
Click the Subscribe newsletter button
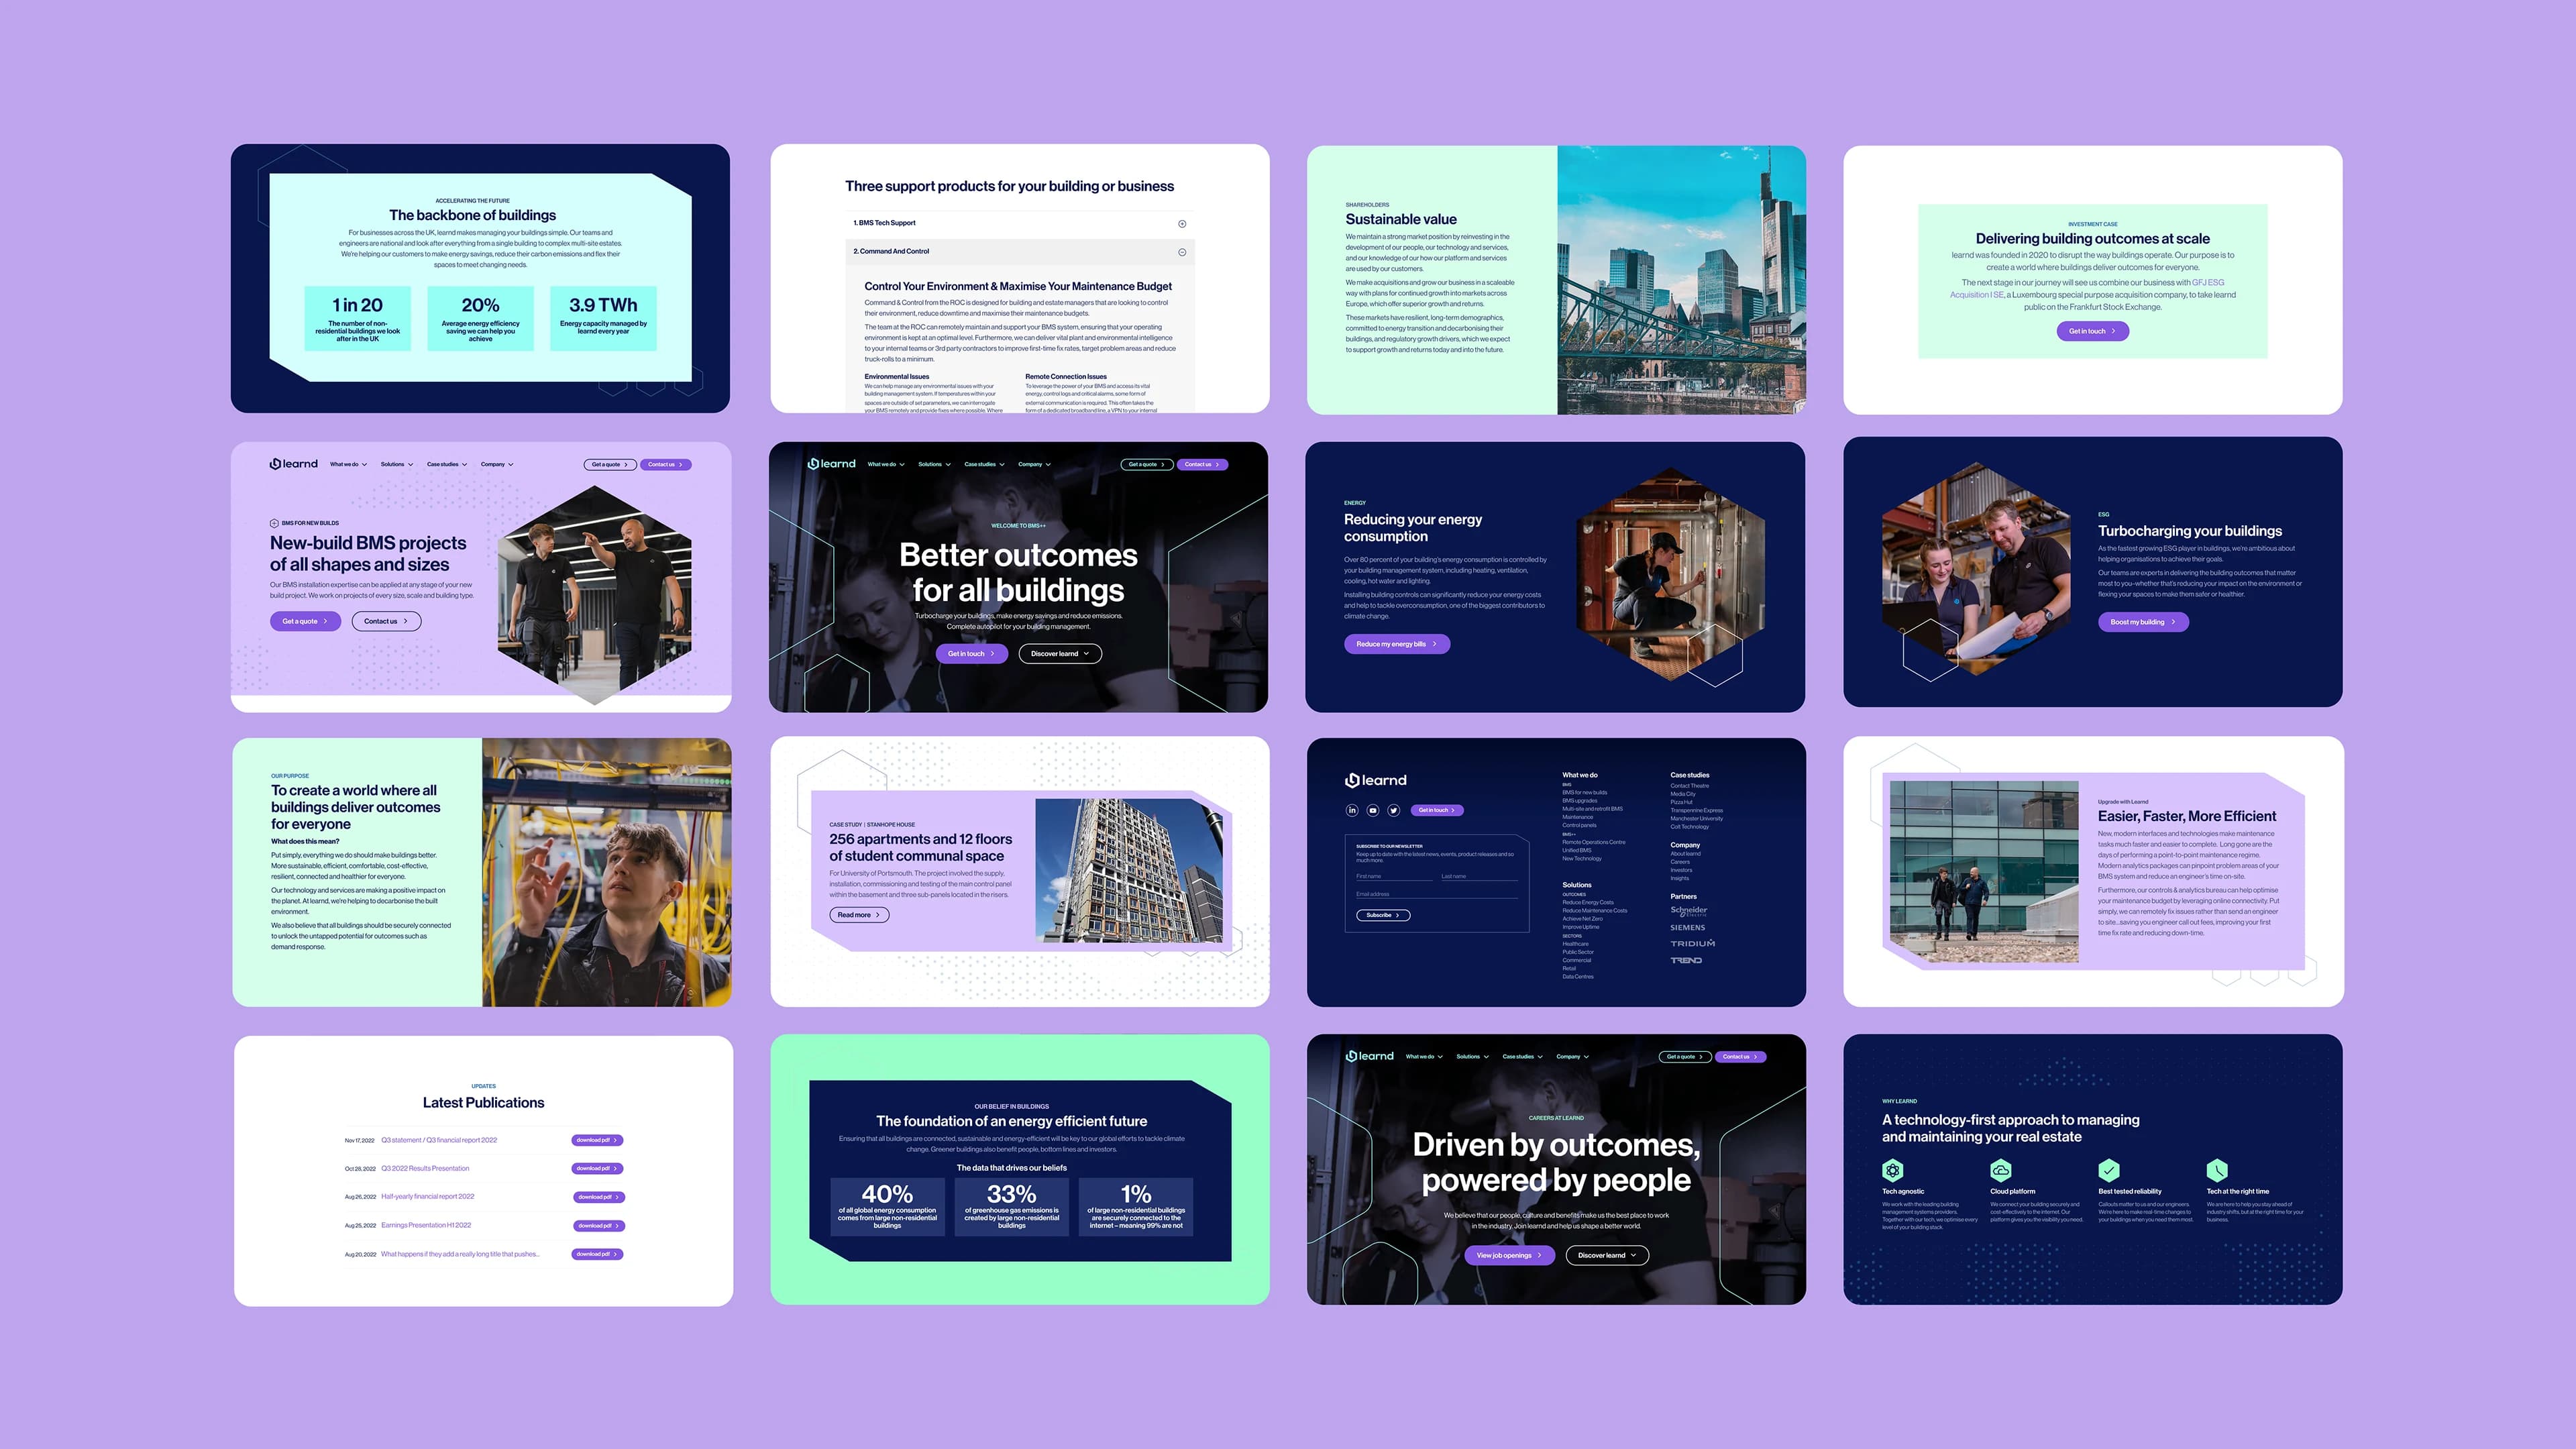point(1383,915)
